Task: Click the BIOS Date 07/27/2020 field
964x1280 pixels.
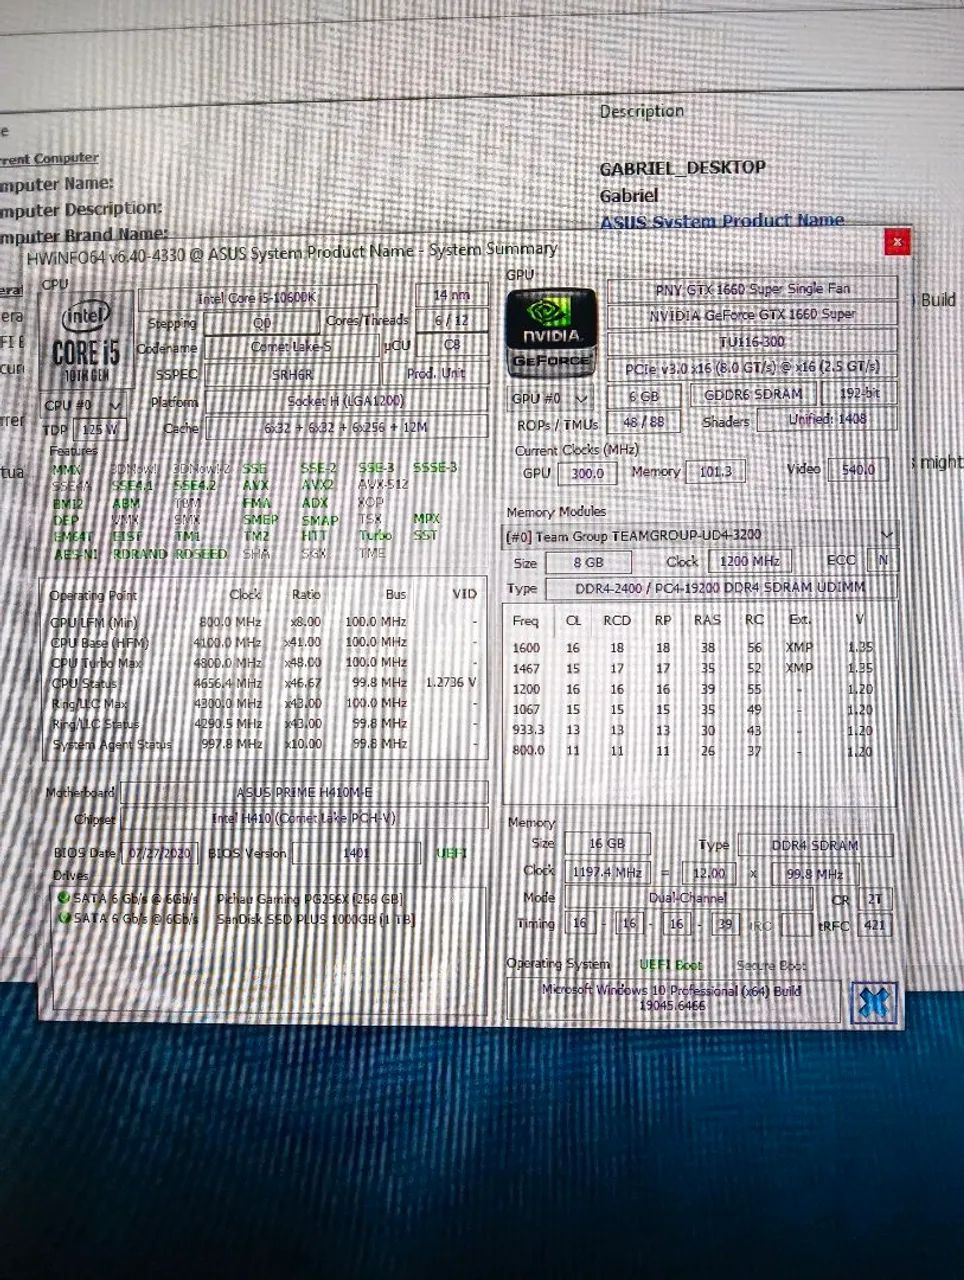Action: [162, 854]
